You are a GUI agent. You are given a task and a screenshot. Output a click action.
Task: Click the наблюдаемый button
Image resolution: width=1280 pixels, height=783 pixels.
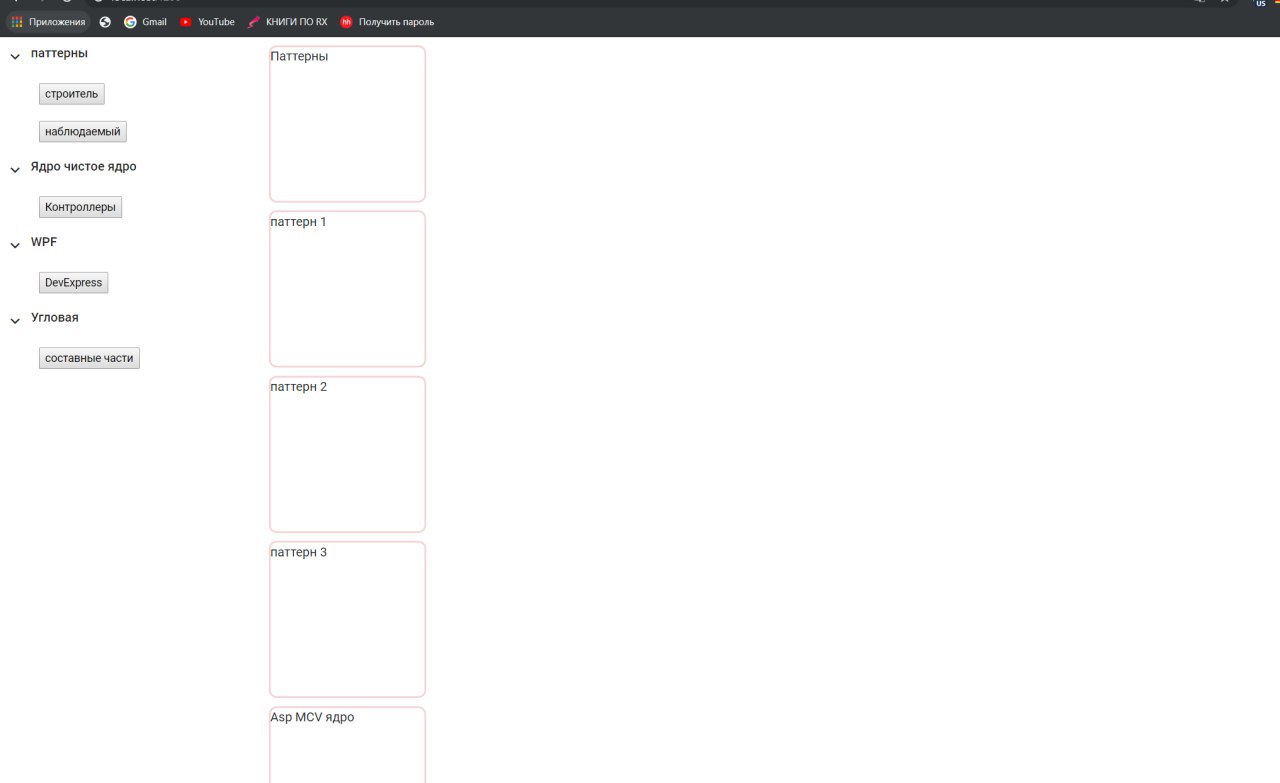click(x=83, y=132)
